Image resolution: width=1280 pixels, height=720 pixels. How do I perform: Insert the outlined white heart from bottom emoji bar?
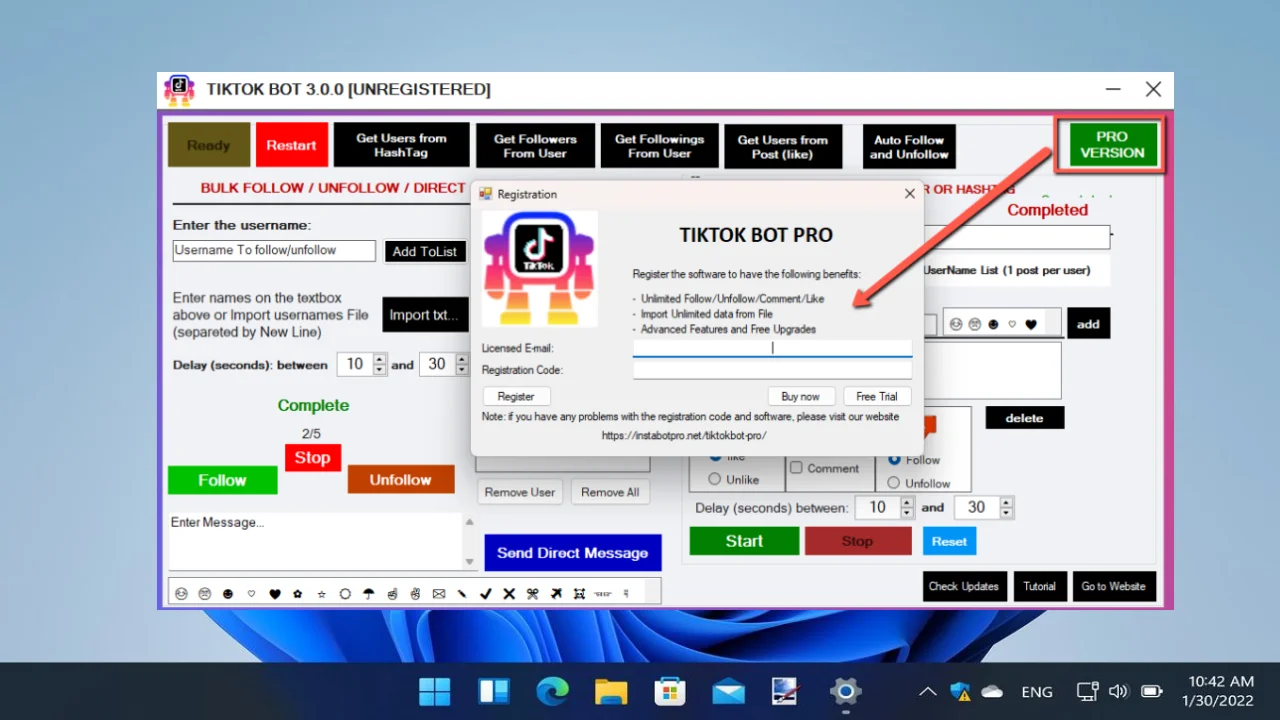click(x=251, y=594)
